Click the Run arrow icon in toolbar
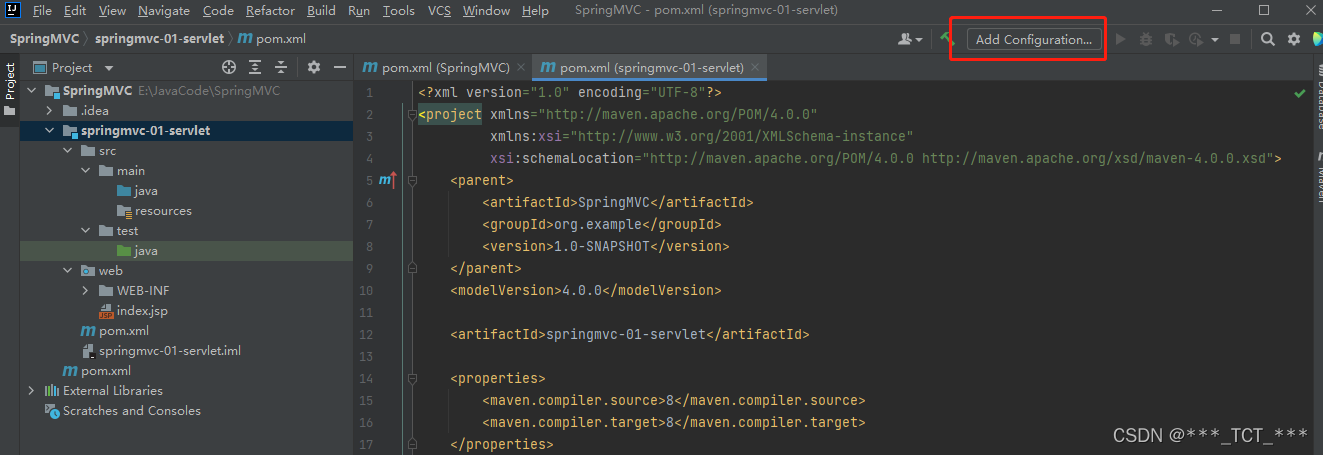This screenshot has width=1323, height=455. point(1121,39)
